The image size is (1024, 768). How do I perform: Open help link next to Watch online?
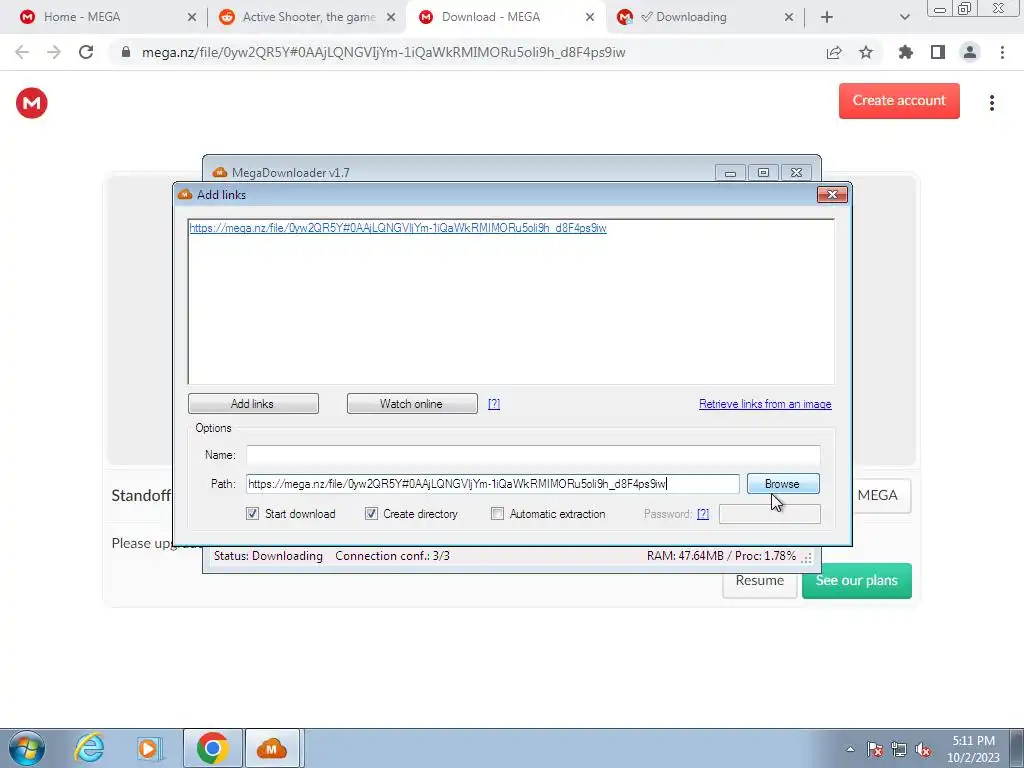(x=494, y=404)
